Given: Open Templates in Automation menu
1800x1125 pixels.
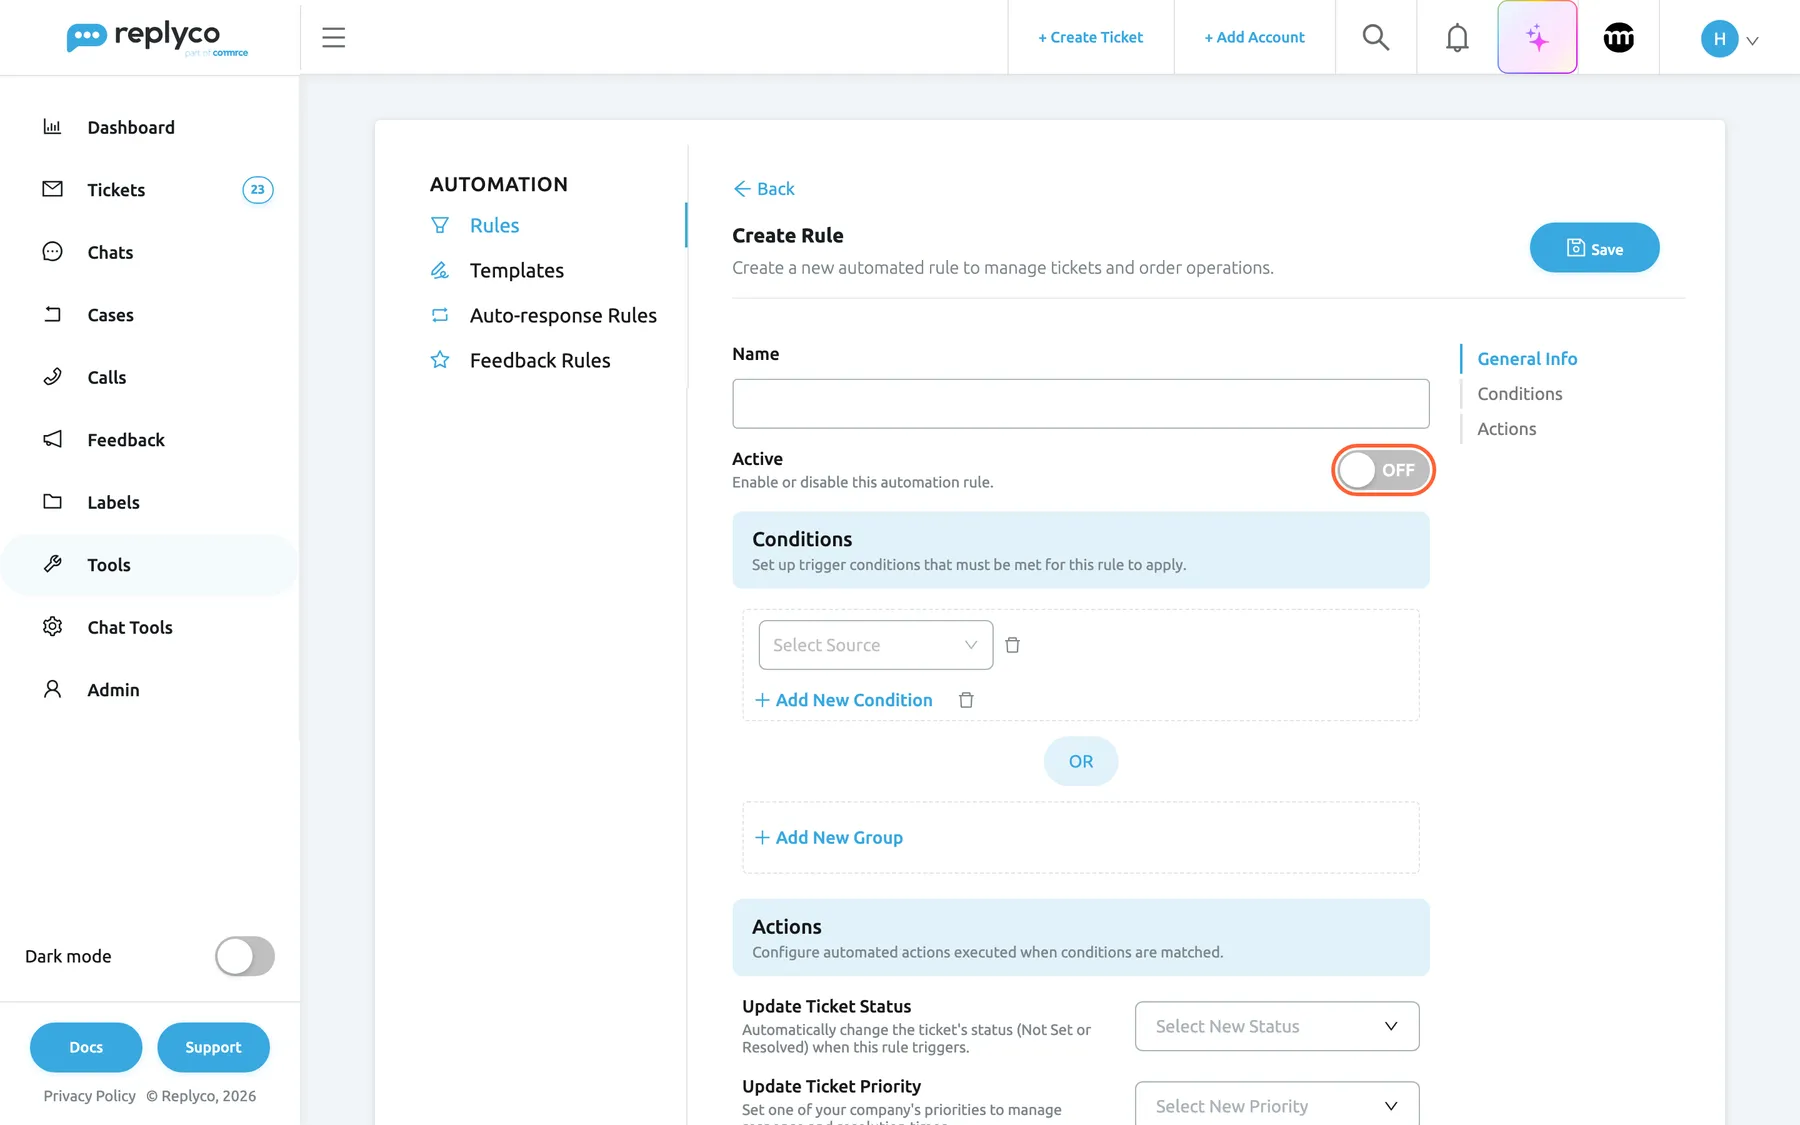Looking at the screenshot, I should click(516, 270).
